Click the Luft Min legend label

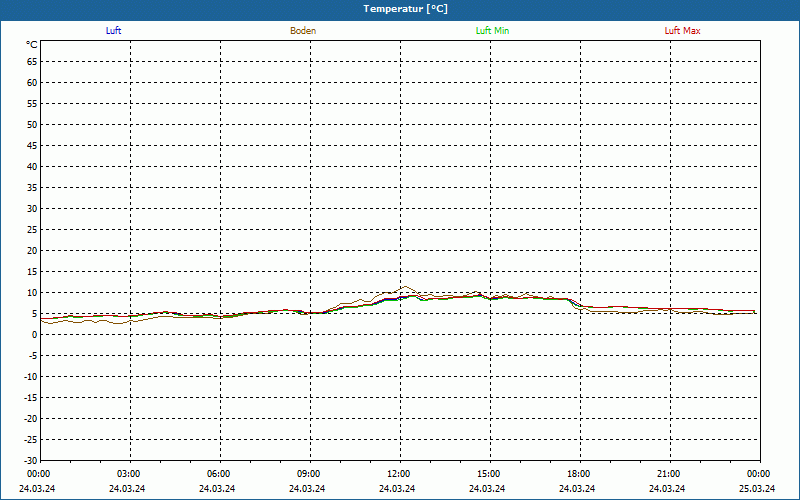pyautogui.click(x=492, y=31)
